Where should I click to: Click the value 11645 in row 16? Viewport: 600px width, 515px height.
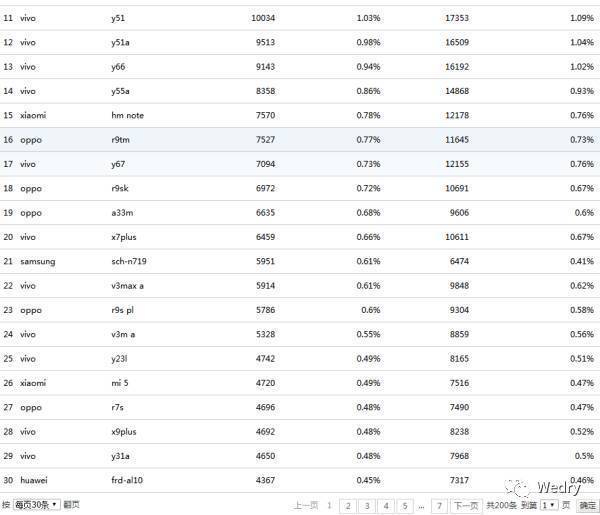tap(457, 140)
